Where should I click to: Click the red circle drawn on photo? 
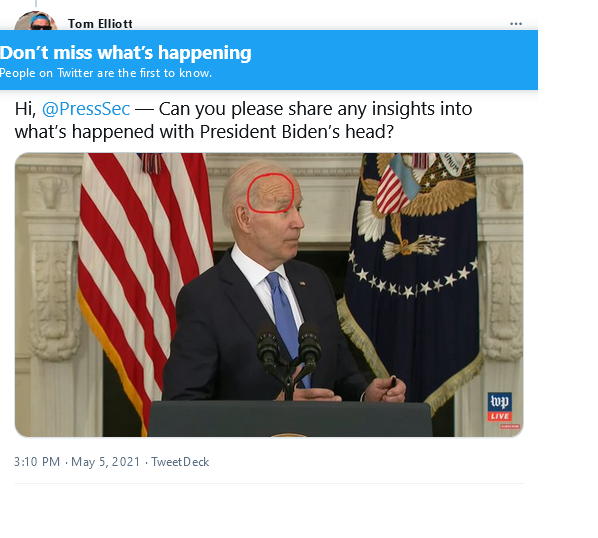270,193
